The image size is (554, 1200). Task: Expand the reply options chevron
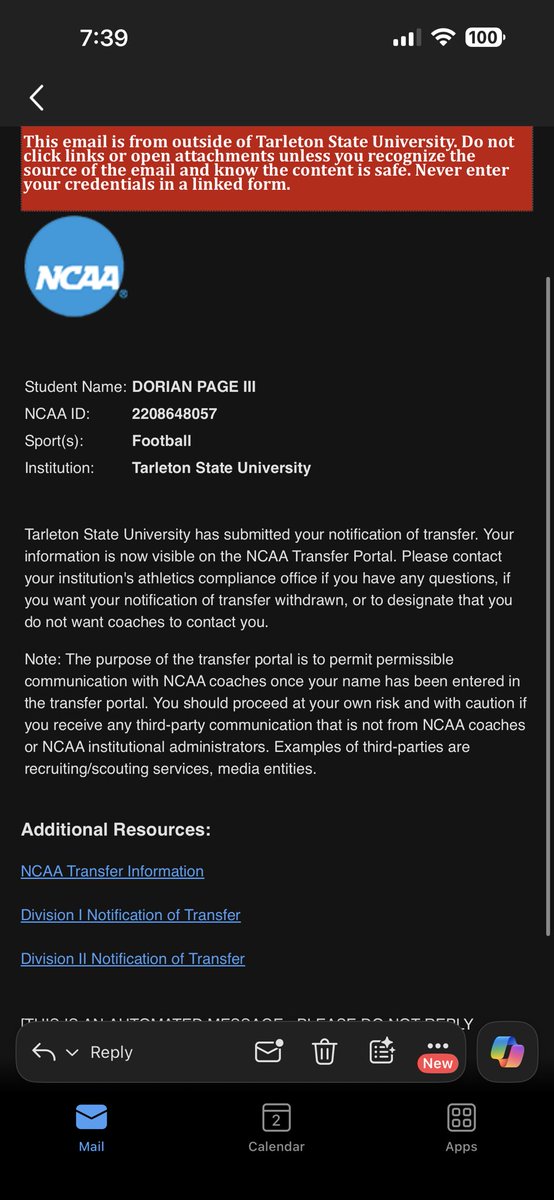click(72, 1053)
